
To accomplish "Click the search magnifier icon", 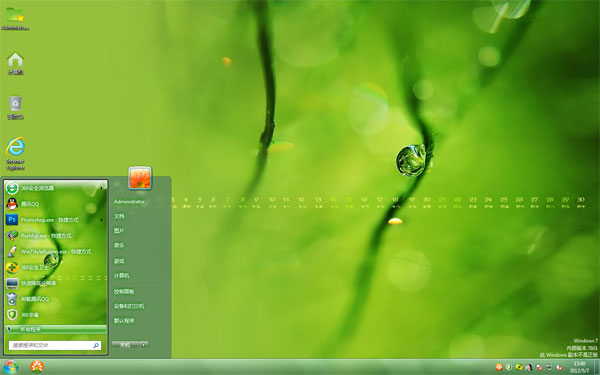I will pos(96,345).
